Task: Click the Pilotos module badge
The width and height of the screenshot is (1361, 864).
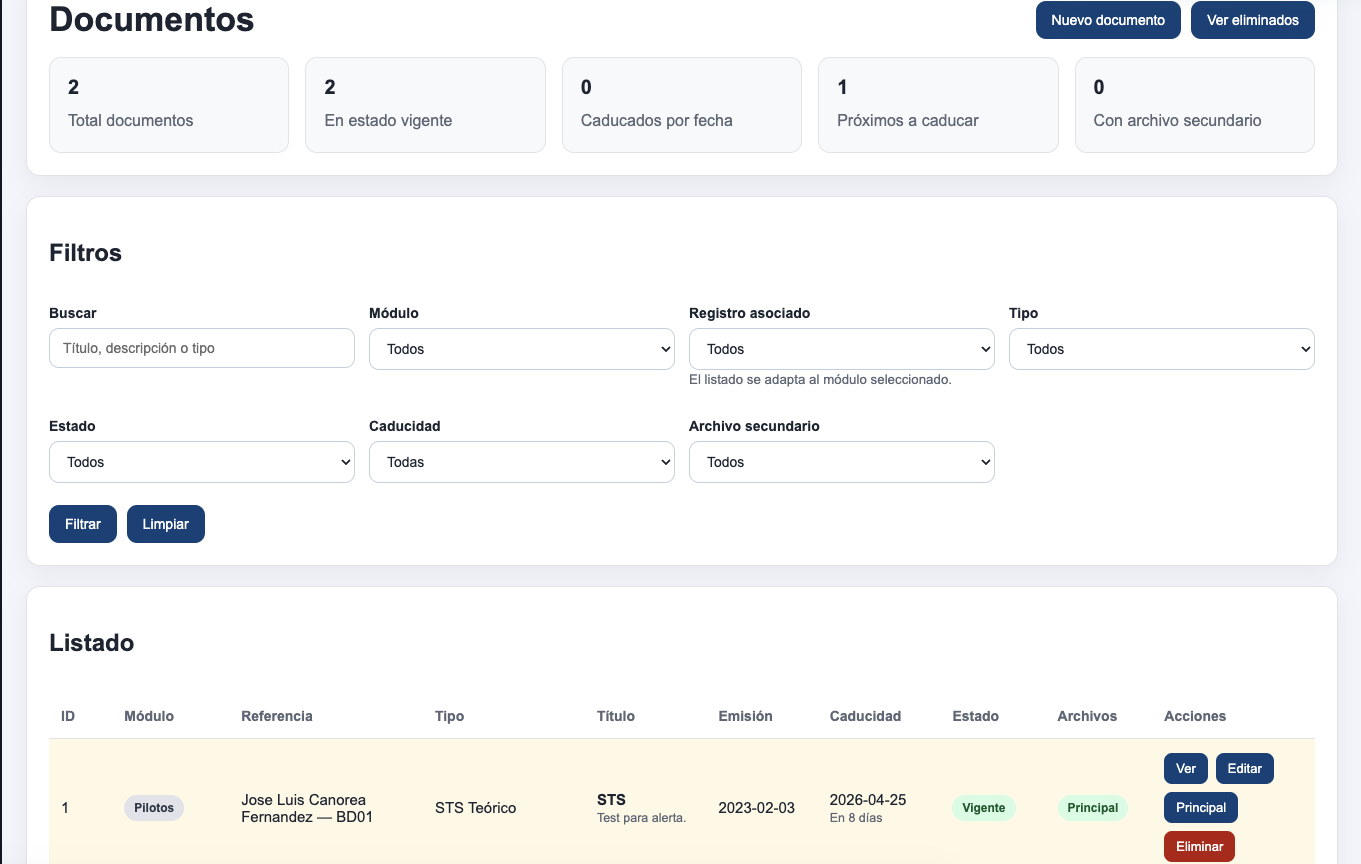Action: tap(154, 808)
